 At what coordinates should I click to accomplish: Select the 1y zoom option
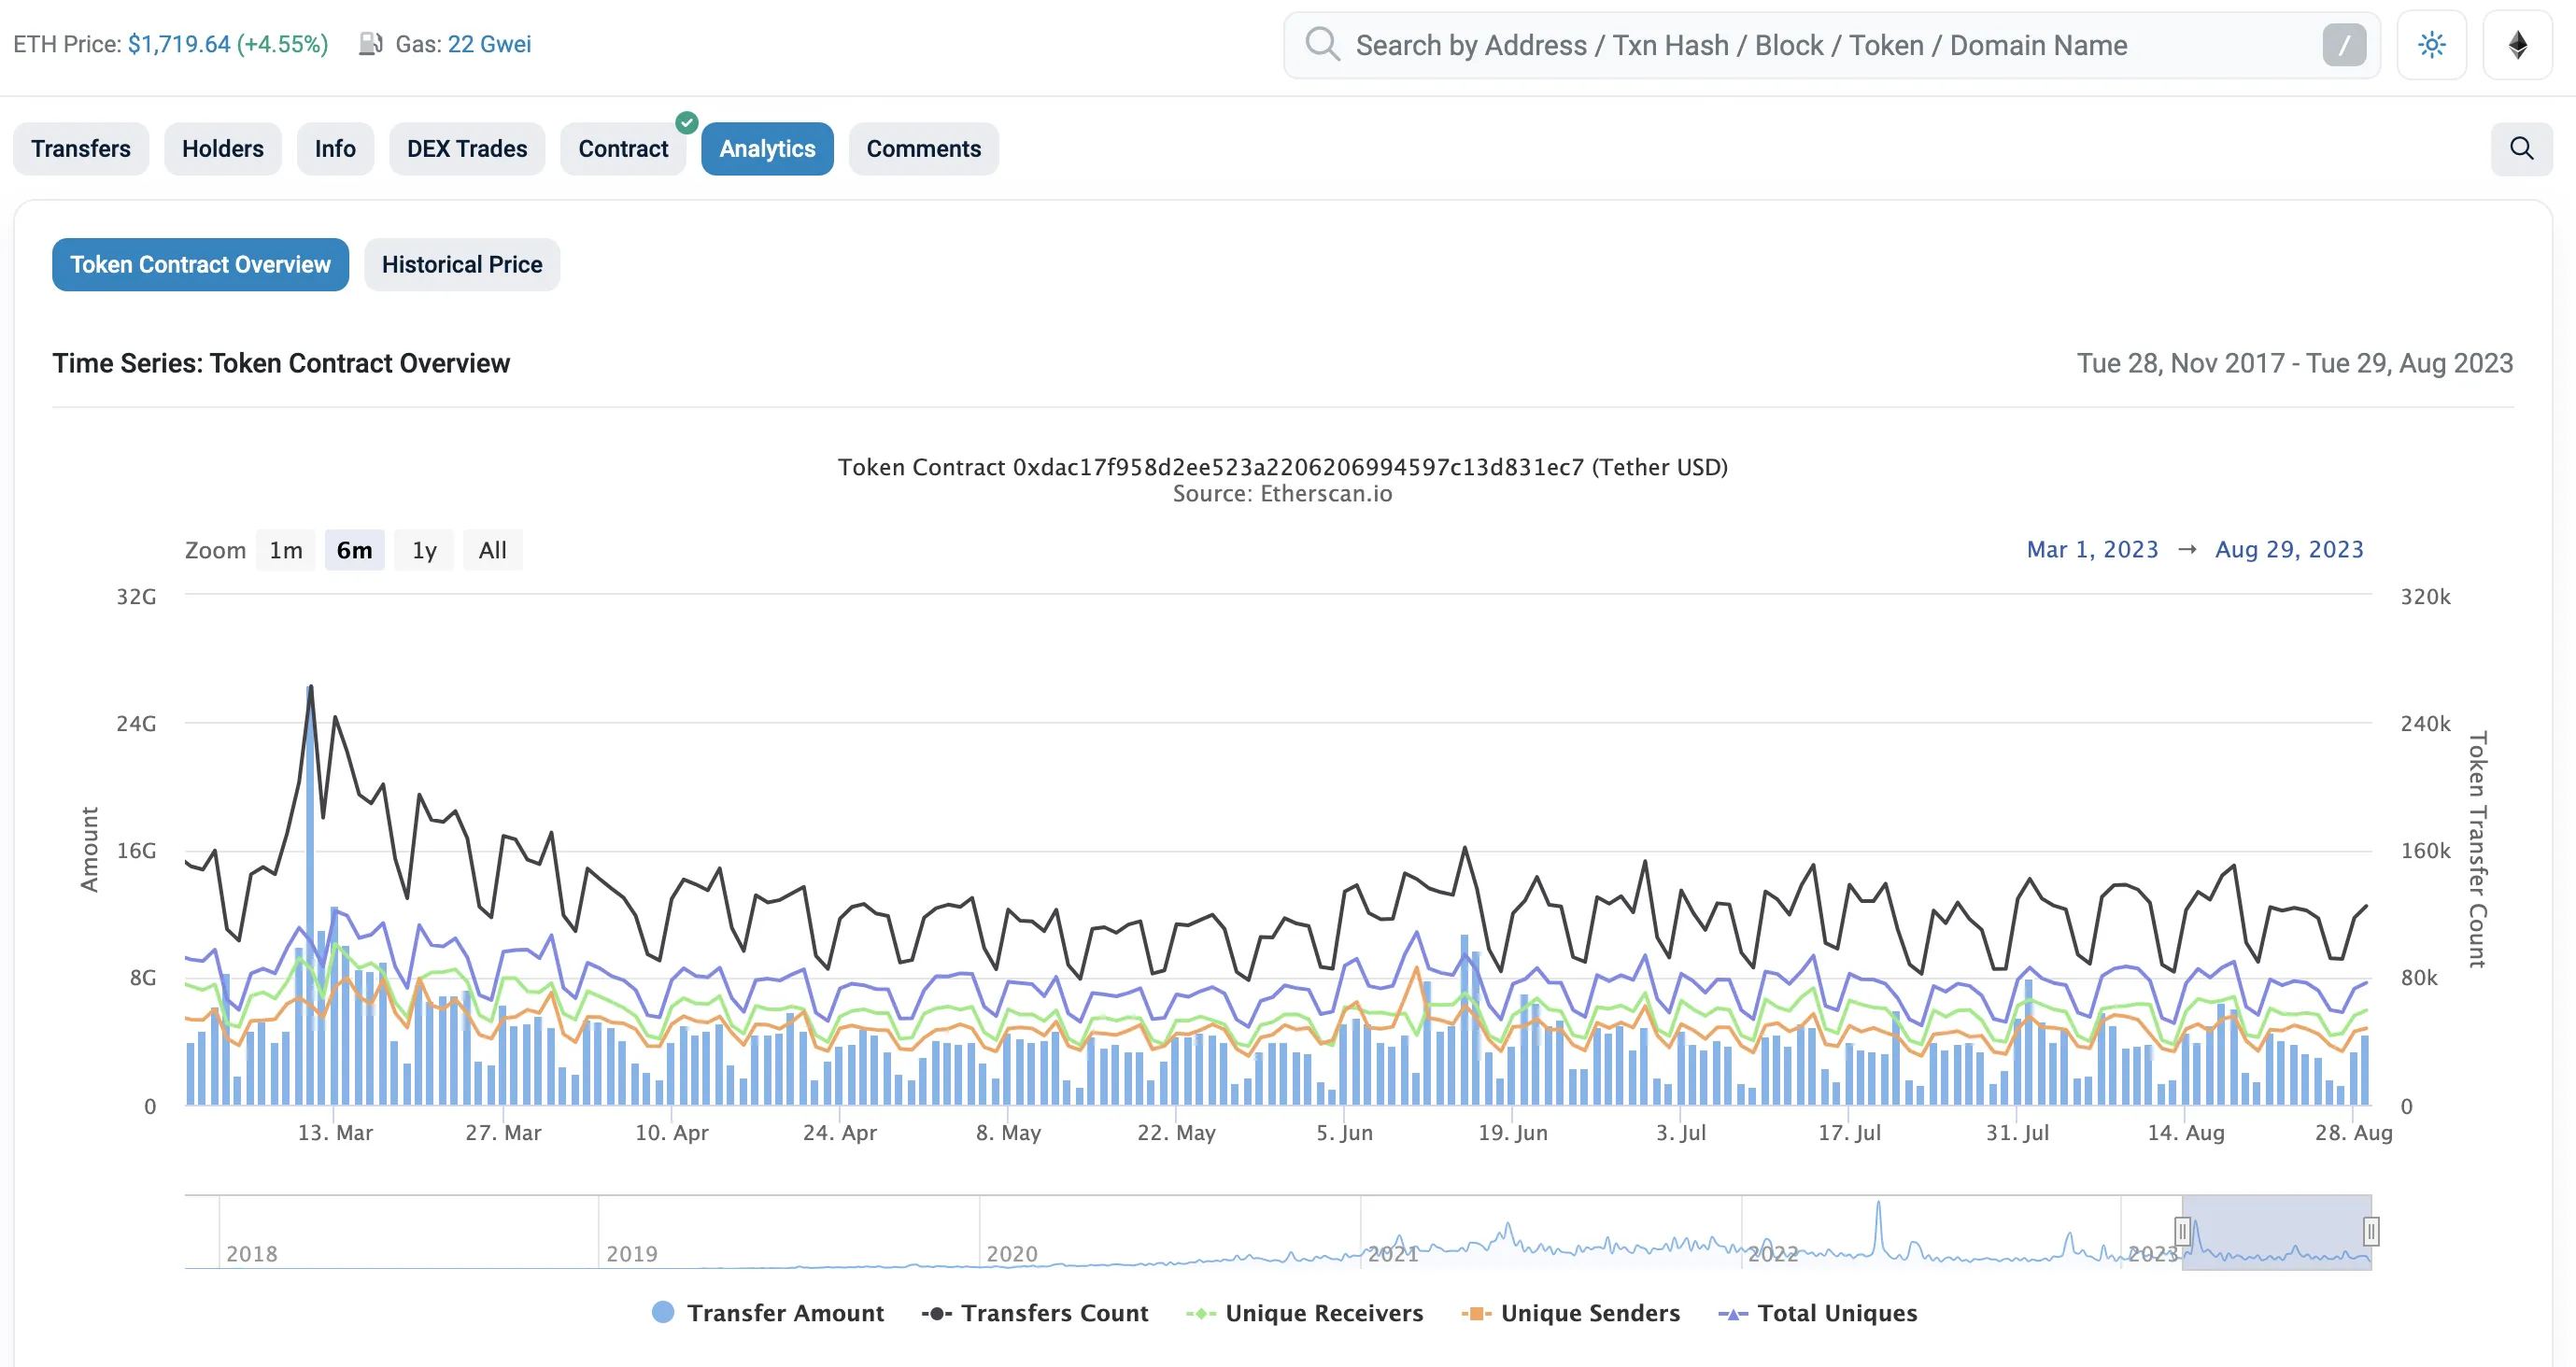(x=422, y=548)
